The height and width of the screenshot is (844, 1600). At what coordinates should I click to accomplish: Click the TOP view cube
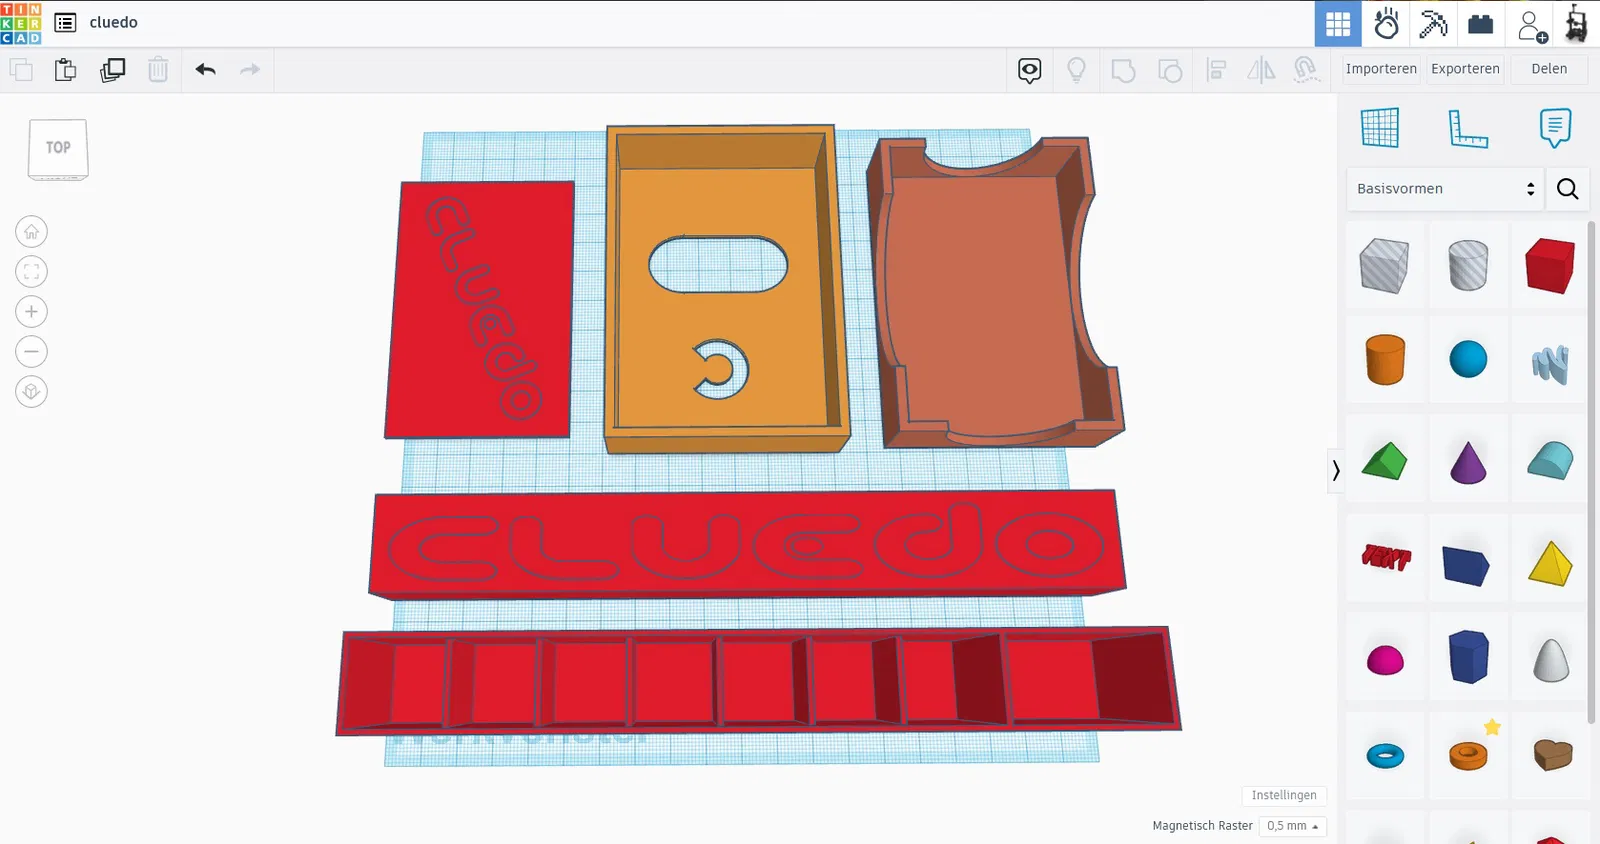[58, 149]
